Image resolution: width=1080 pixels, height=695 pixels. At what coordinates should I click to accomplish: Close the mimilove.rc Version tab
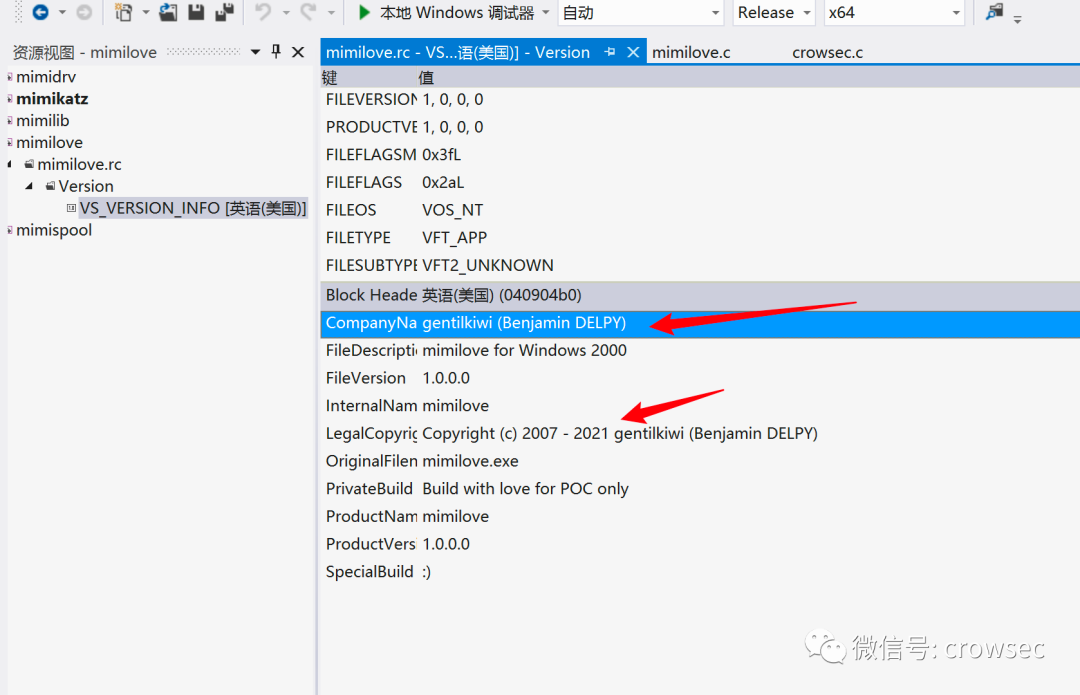click(x=633, y=52)
